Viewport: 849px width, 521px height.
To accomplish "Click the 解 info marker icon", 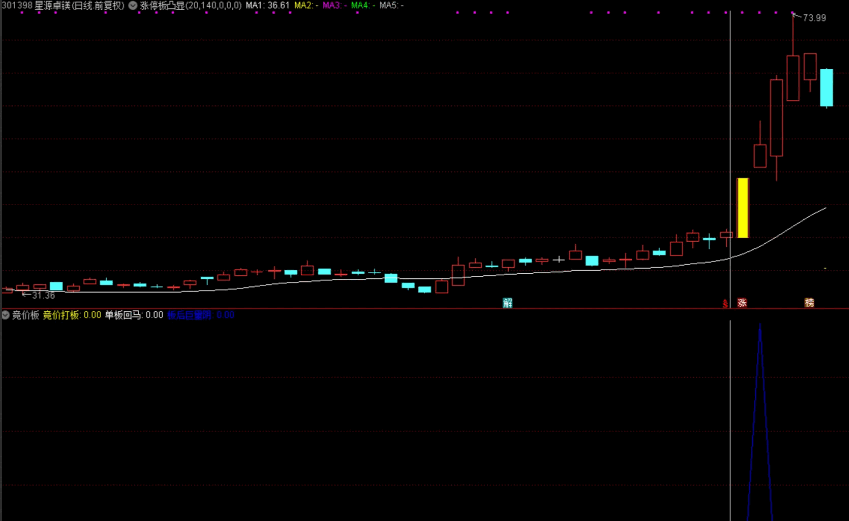I will click(x=507, y=303).
